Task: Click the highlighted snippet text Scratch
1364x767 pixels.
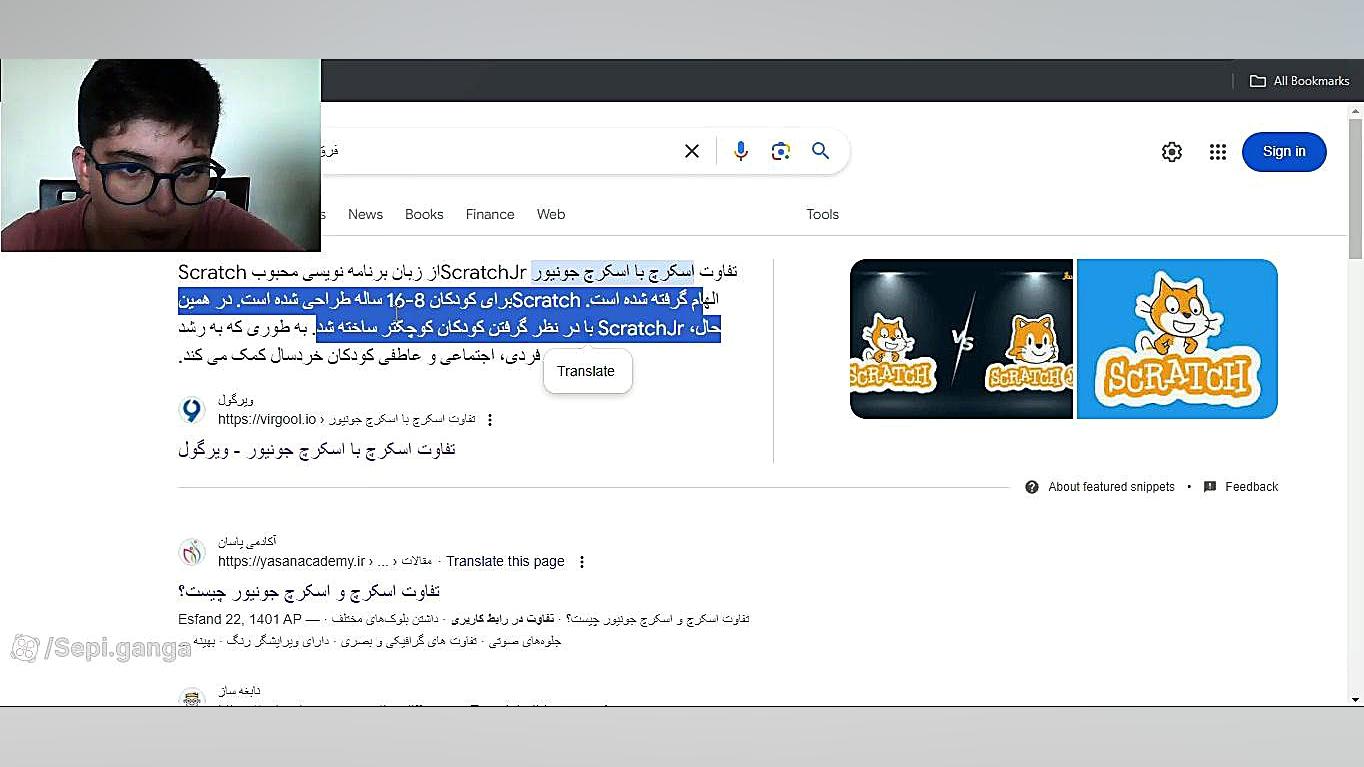Action: click(546, 300)
